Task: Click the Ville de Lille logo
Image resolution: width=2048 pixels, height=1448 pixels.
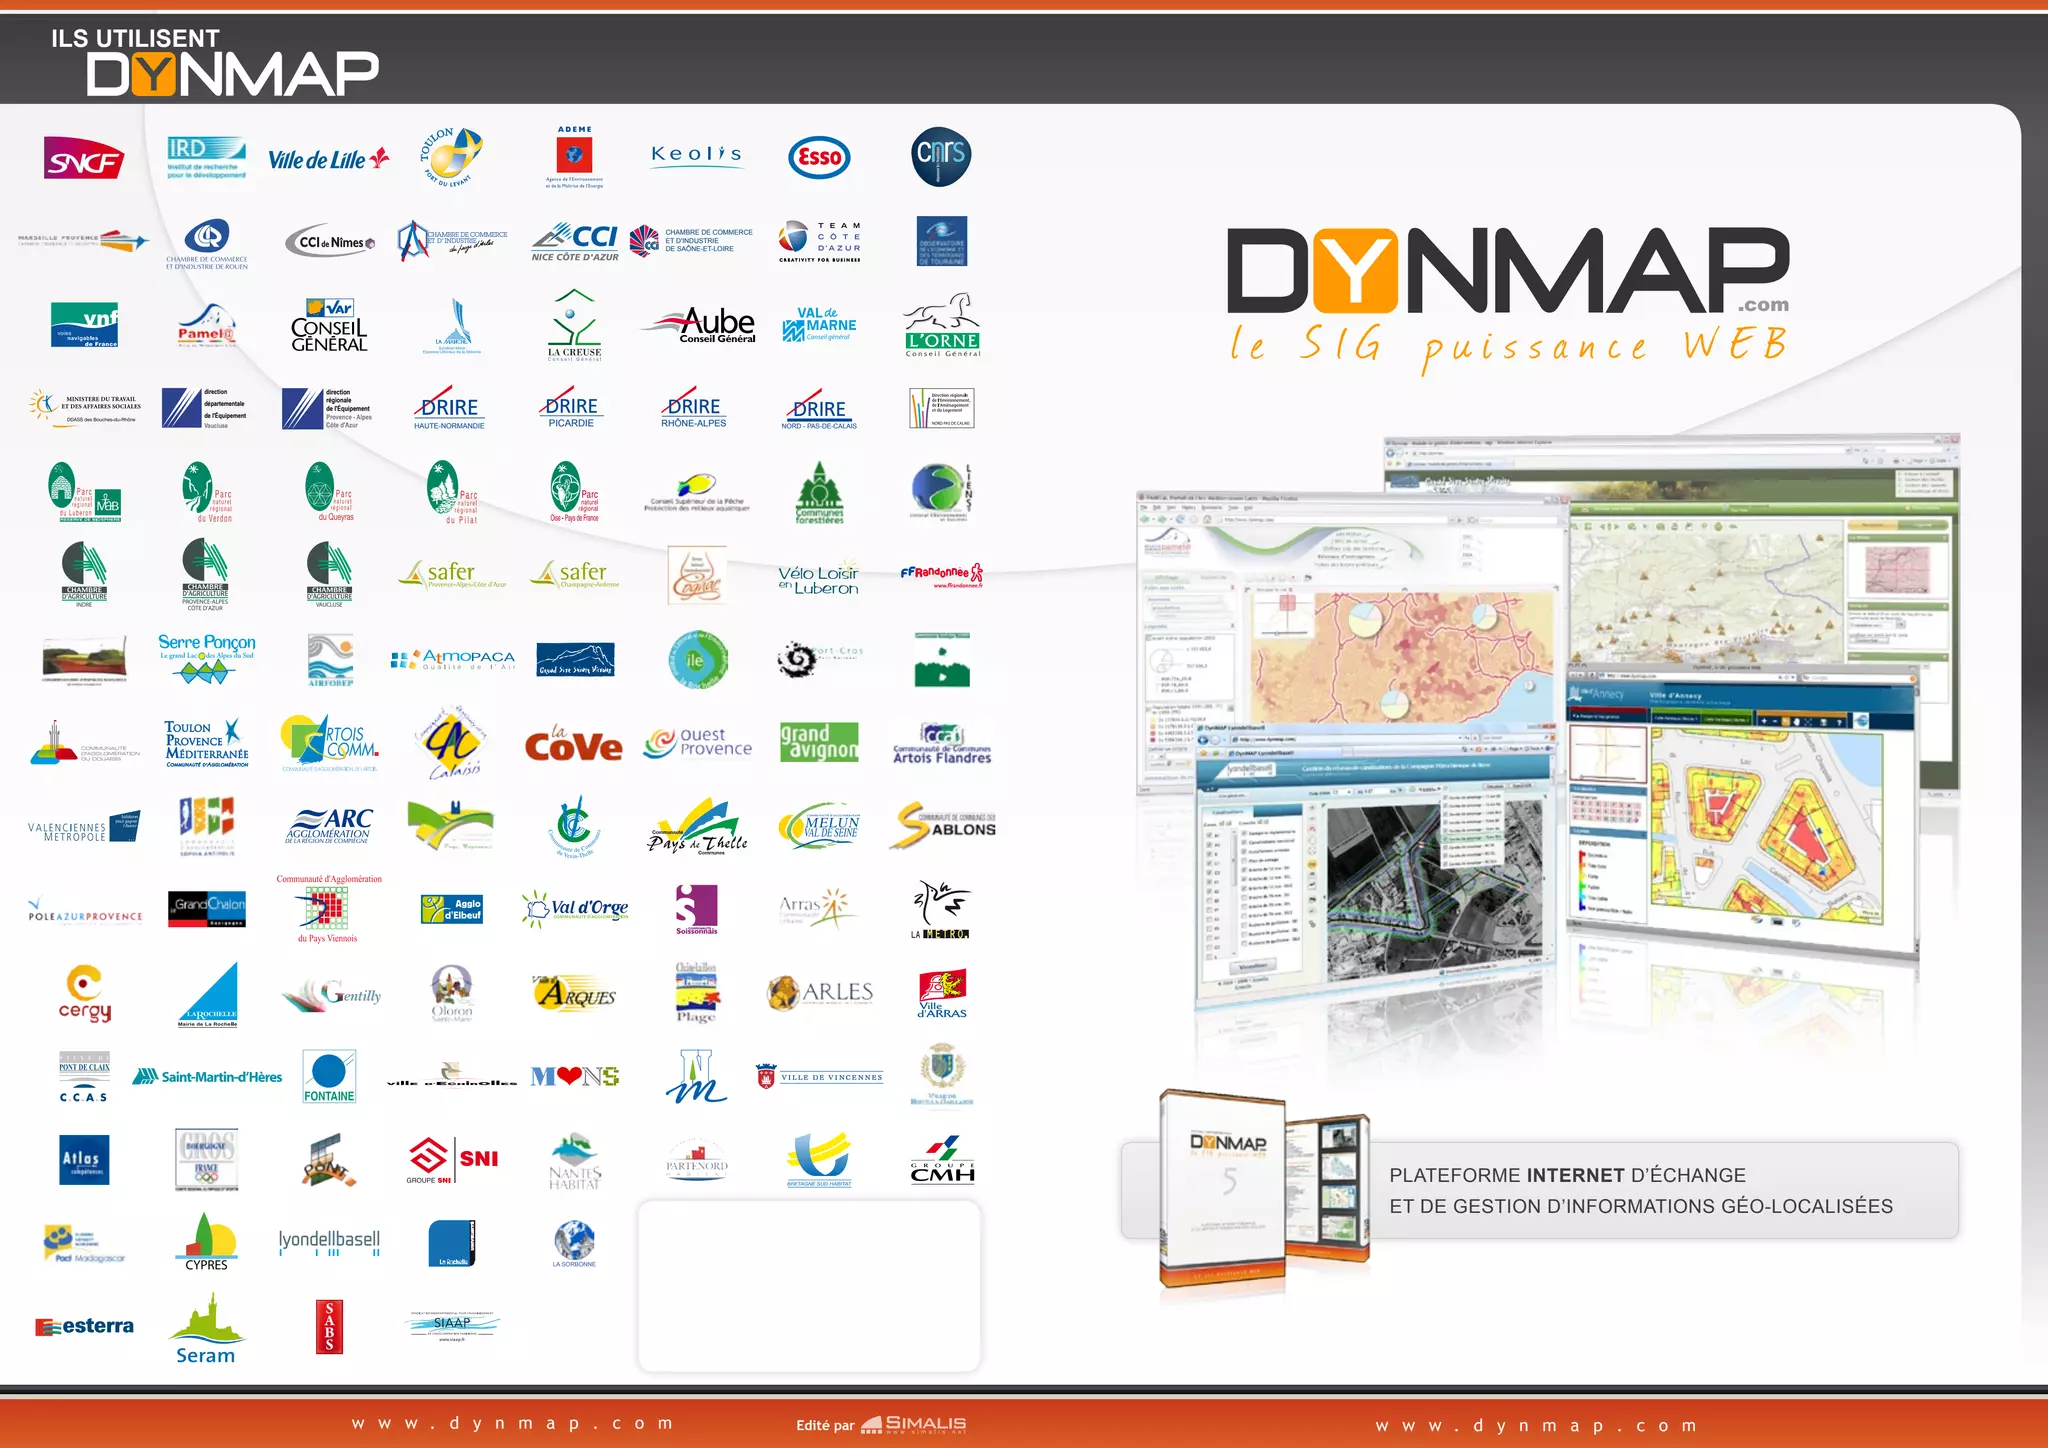Action: click(328, 159)
